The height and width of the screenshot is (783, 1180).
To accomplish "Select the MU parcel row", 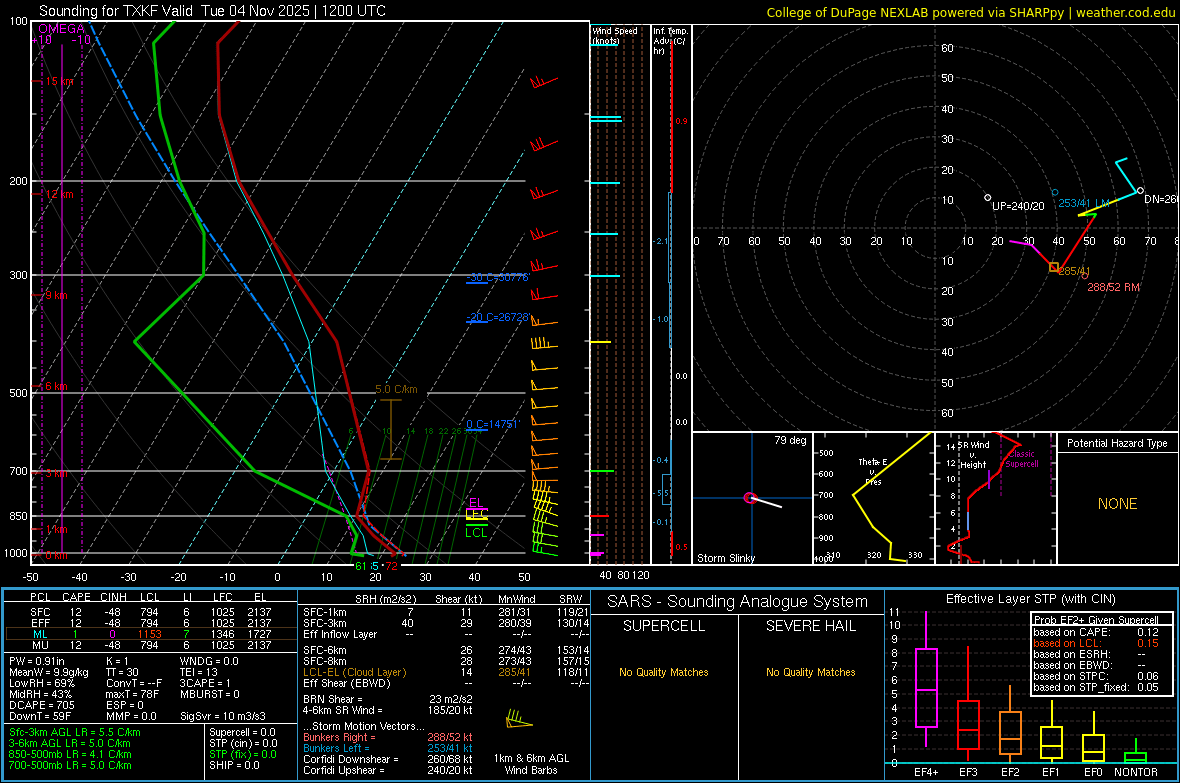I will pyautogui.click(x=151, y=645).
